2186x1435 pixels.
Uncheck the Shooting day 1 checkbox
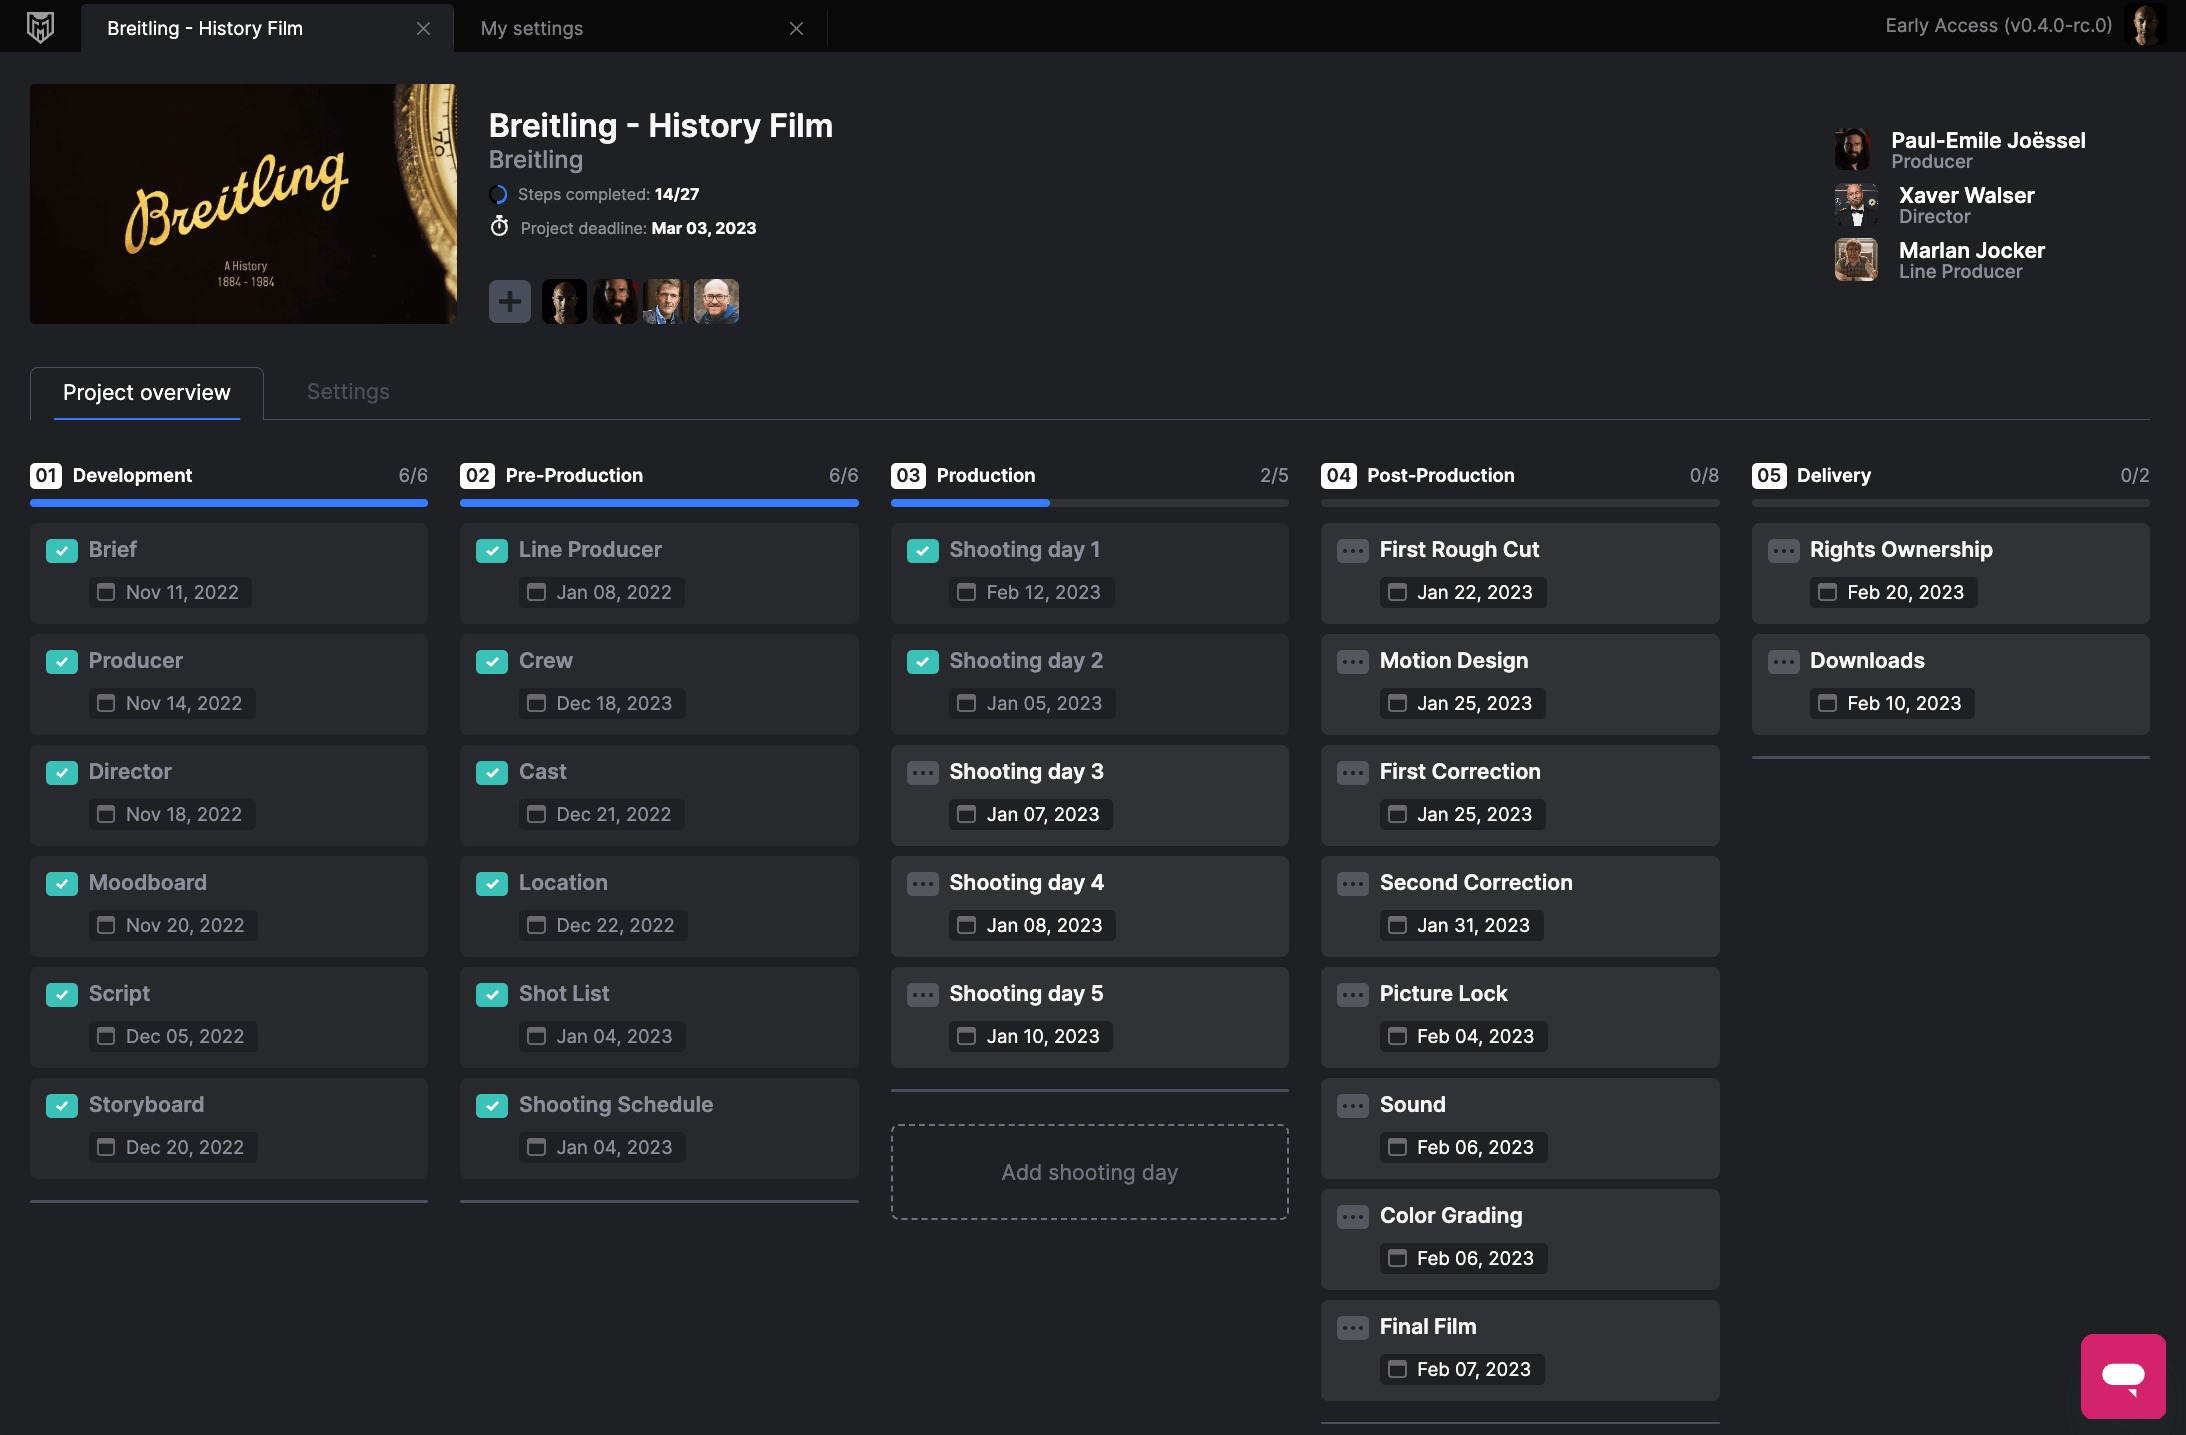click(x=923, y=551)
